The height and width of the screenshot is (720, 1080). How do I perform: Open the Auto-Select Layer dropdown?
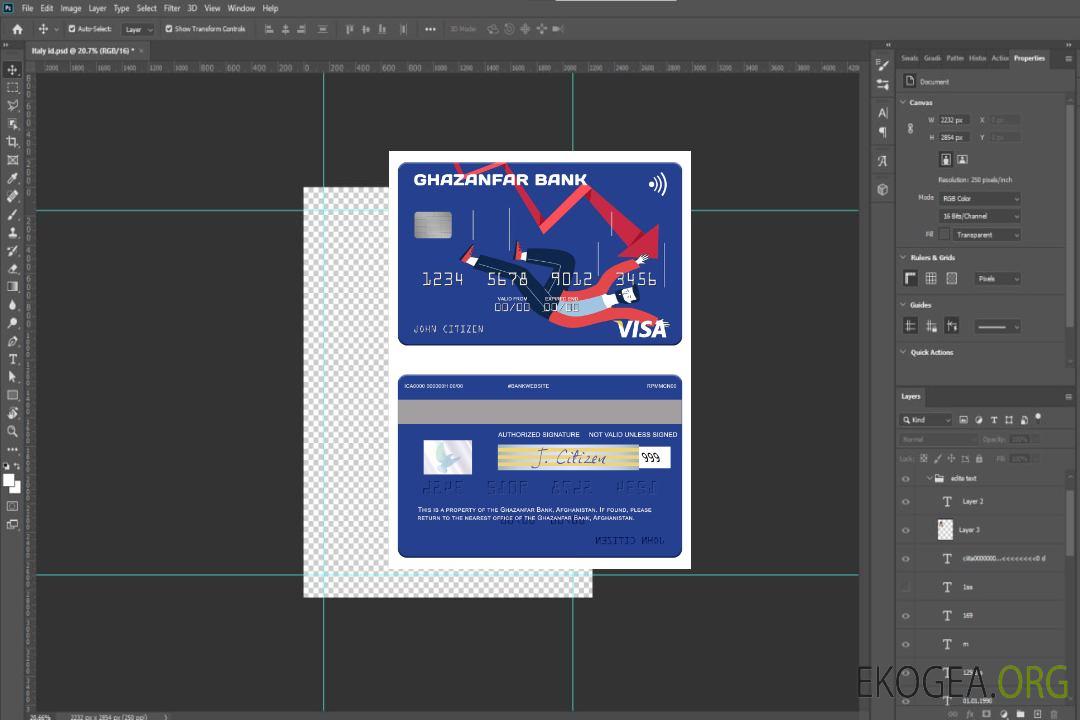pos(138,29)
